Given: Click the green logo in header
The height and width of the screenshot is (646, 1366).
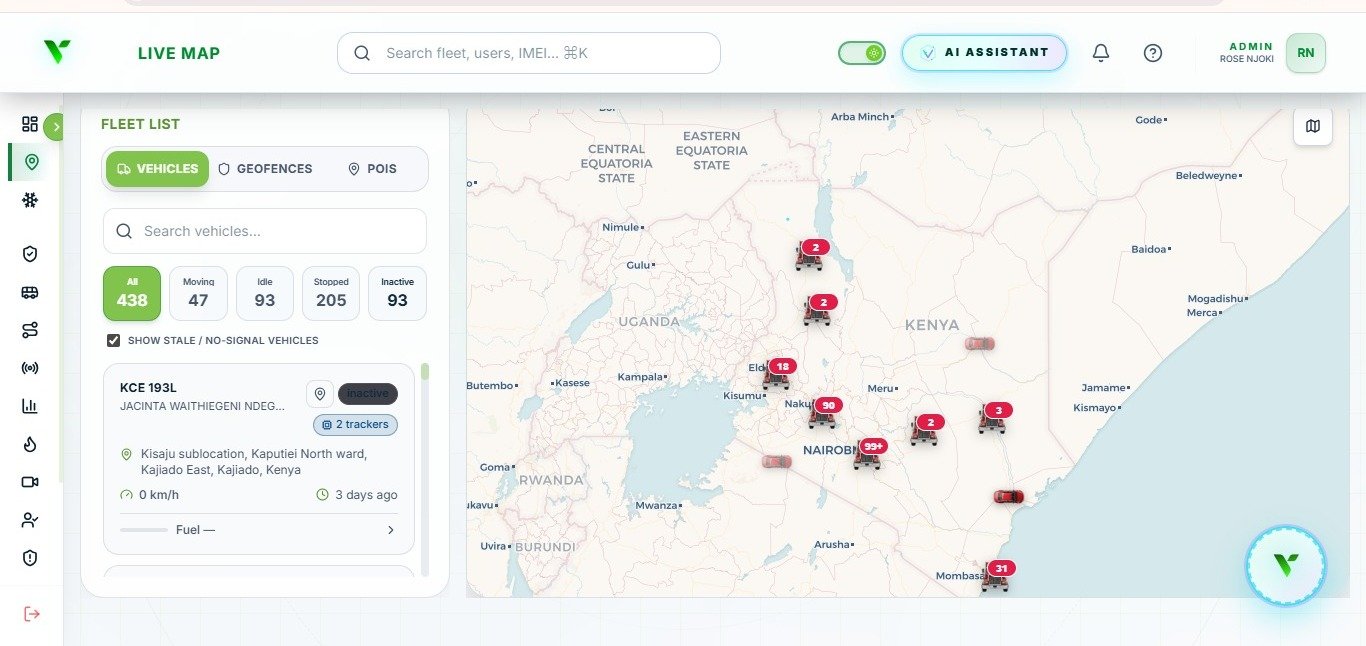Looking at the screenshot, I should point(57,52).
